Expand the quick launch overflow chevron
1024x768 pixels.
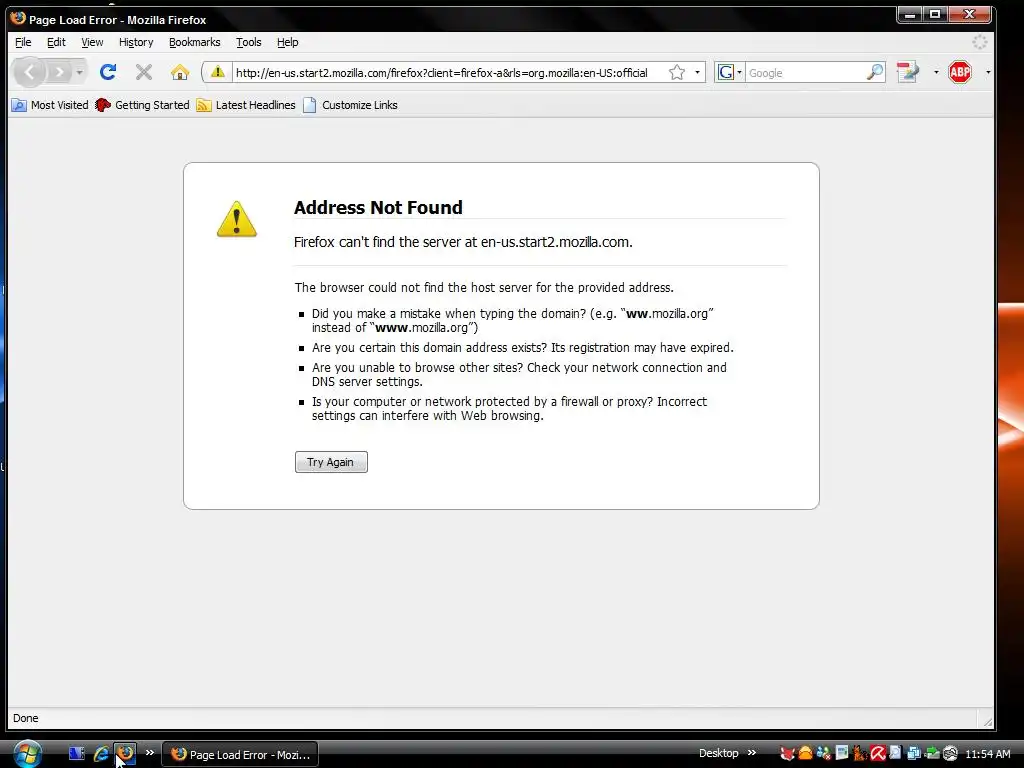[150, 752]
